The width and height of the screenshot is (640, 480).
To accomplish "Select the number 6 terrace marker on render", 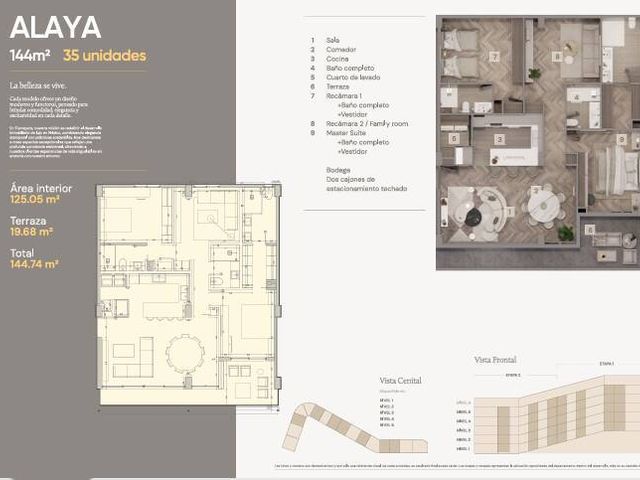I will coord(589,230).
